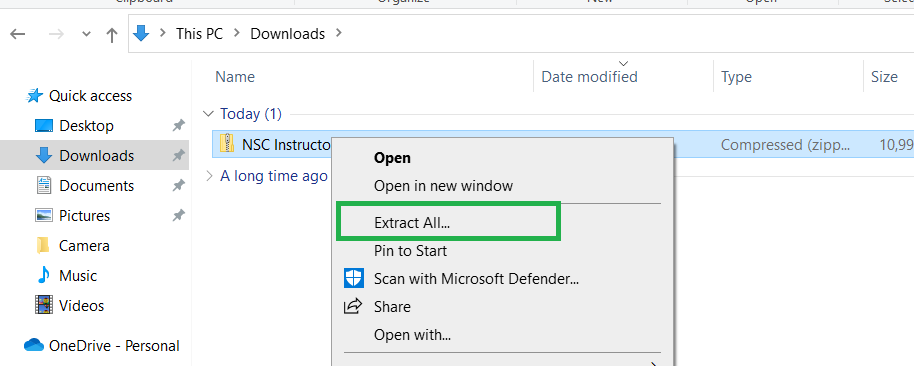Open OneDrive - Personal in sidebar
Screen dimensions: 914x366
114,346
